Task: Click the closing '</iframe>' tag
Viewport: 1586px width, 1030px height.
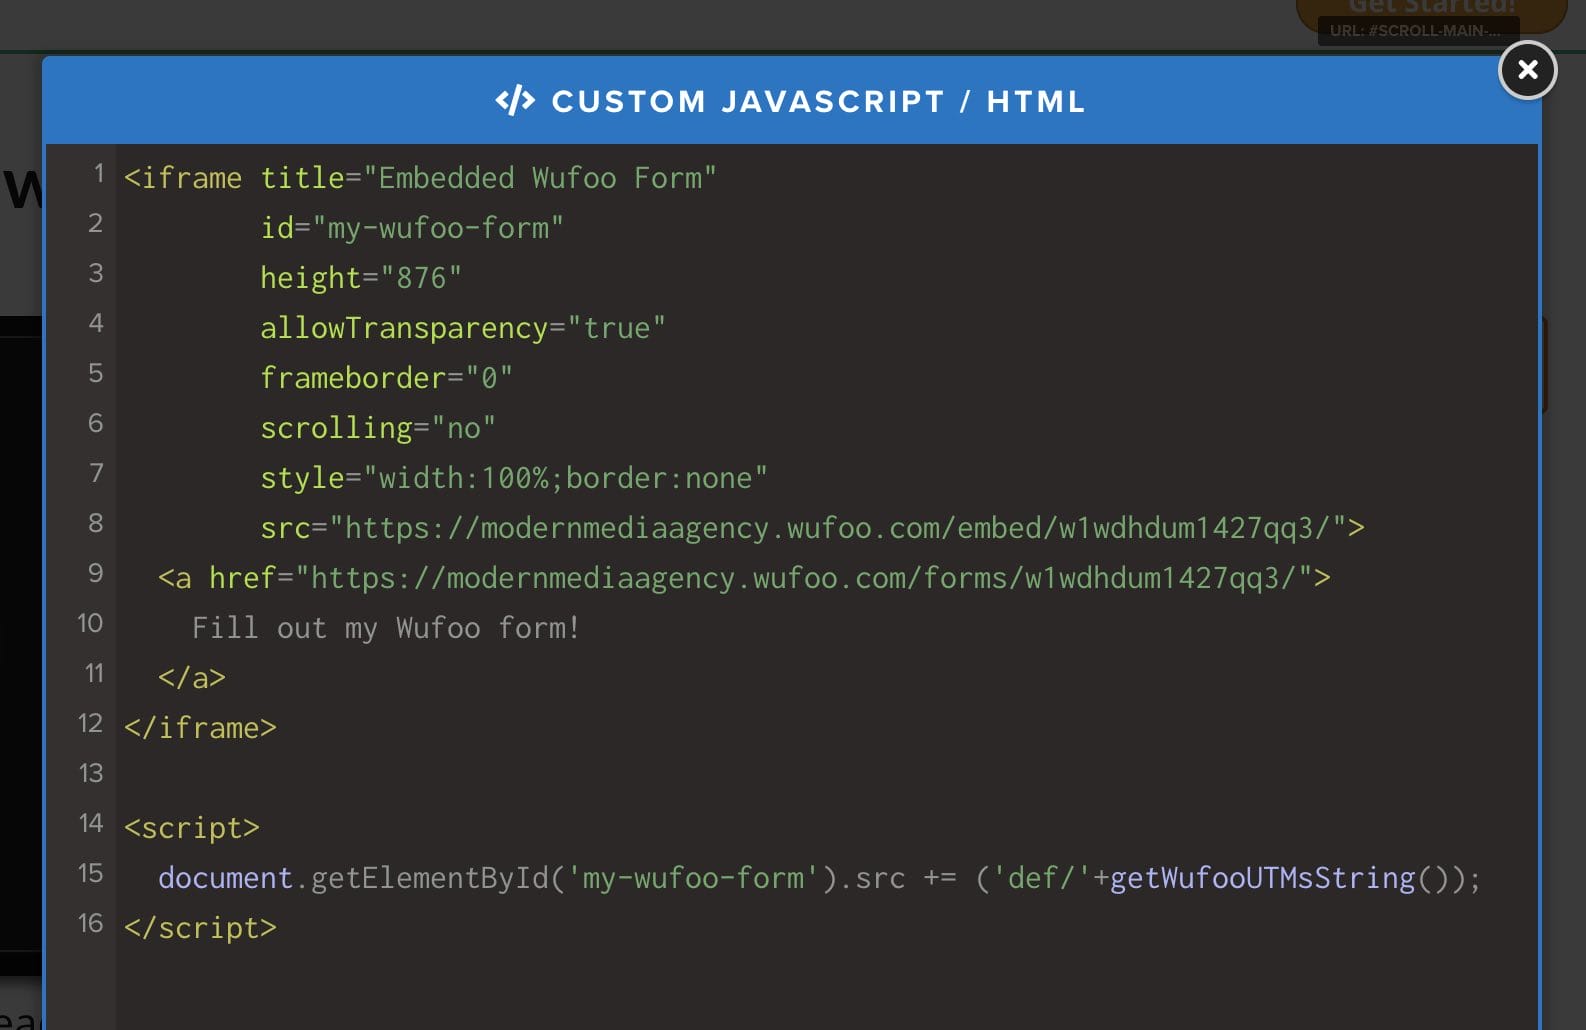Action: click(200, 728)
